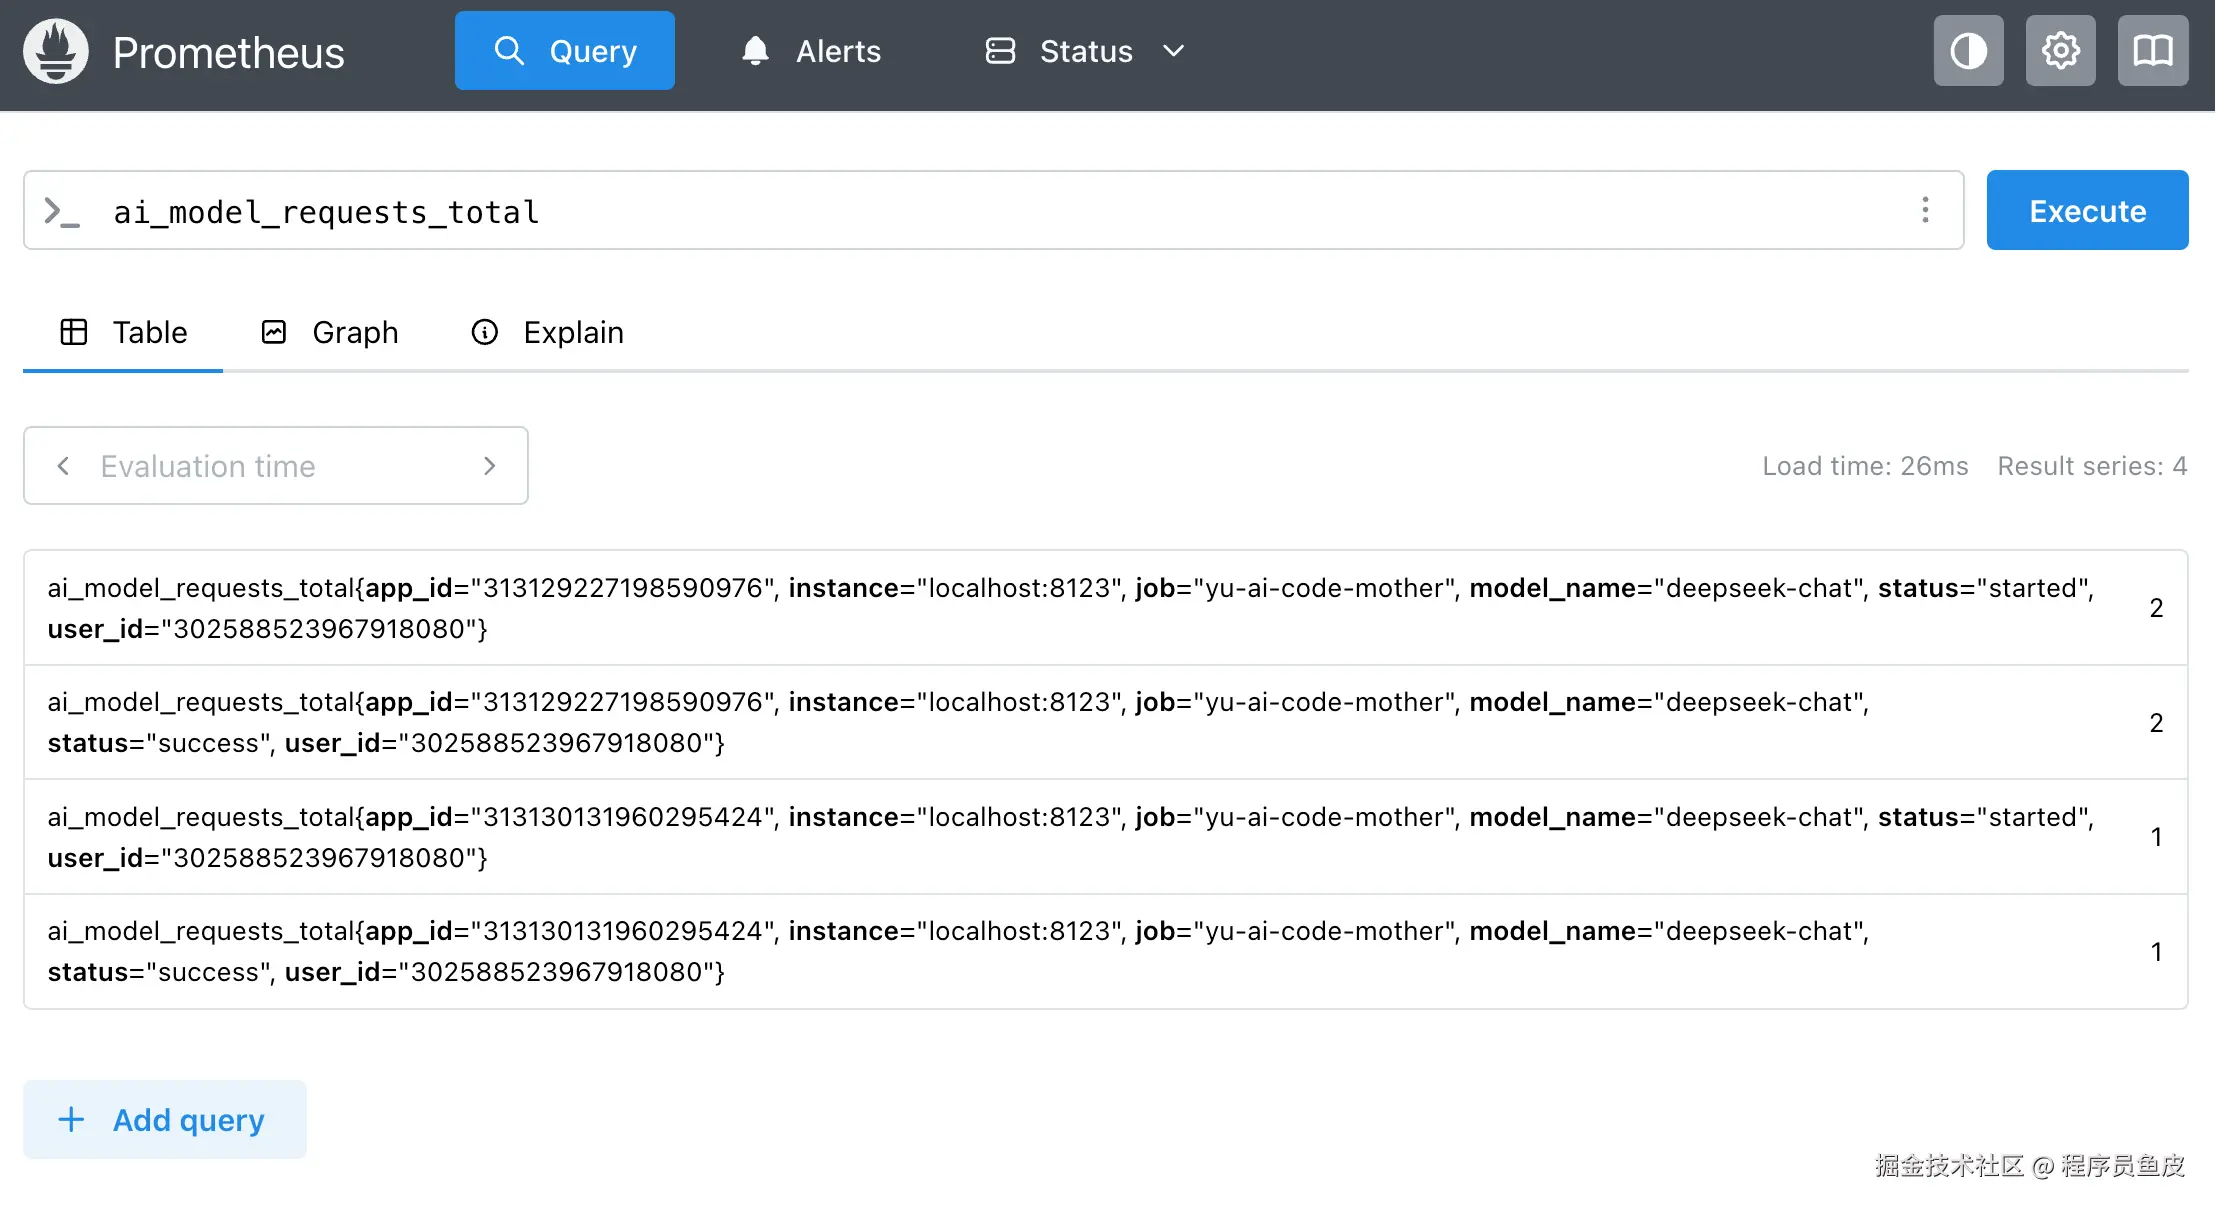Open the query options three-dot menu
Screen dimensions: 2216x1210
click(1925, 210)
